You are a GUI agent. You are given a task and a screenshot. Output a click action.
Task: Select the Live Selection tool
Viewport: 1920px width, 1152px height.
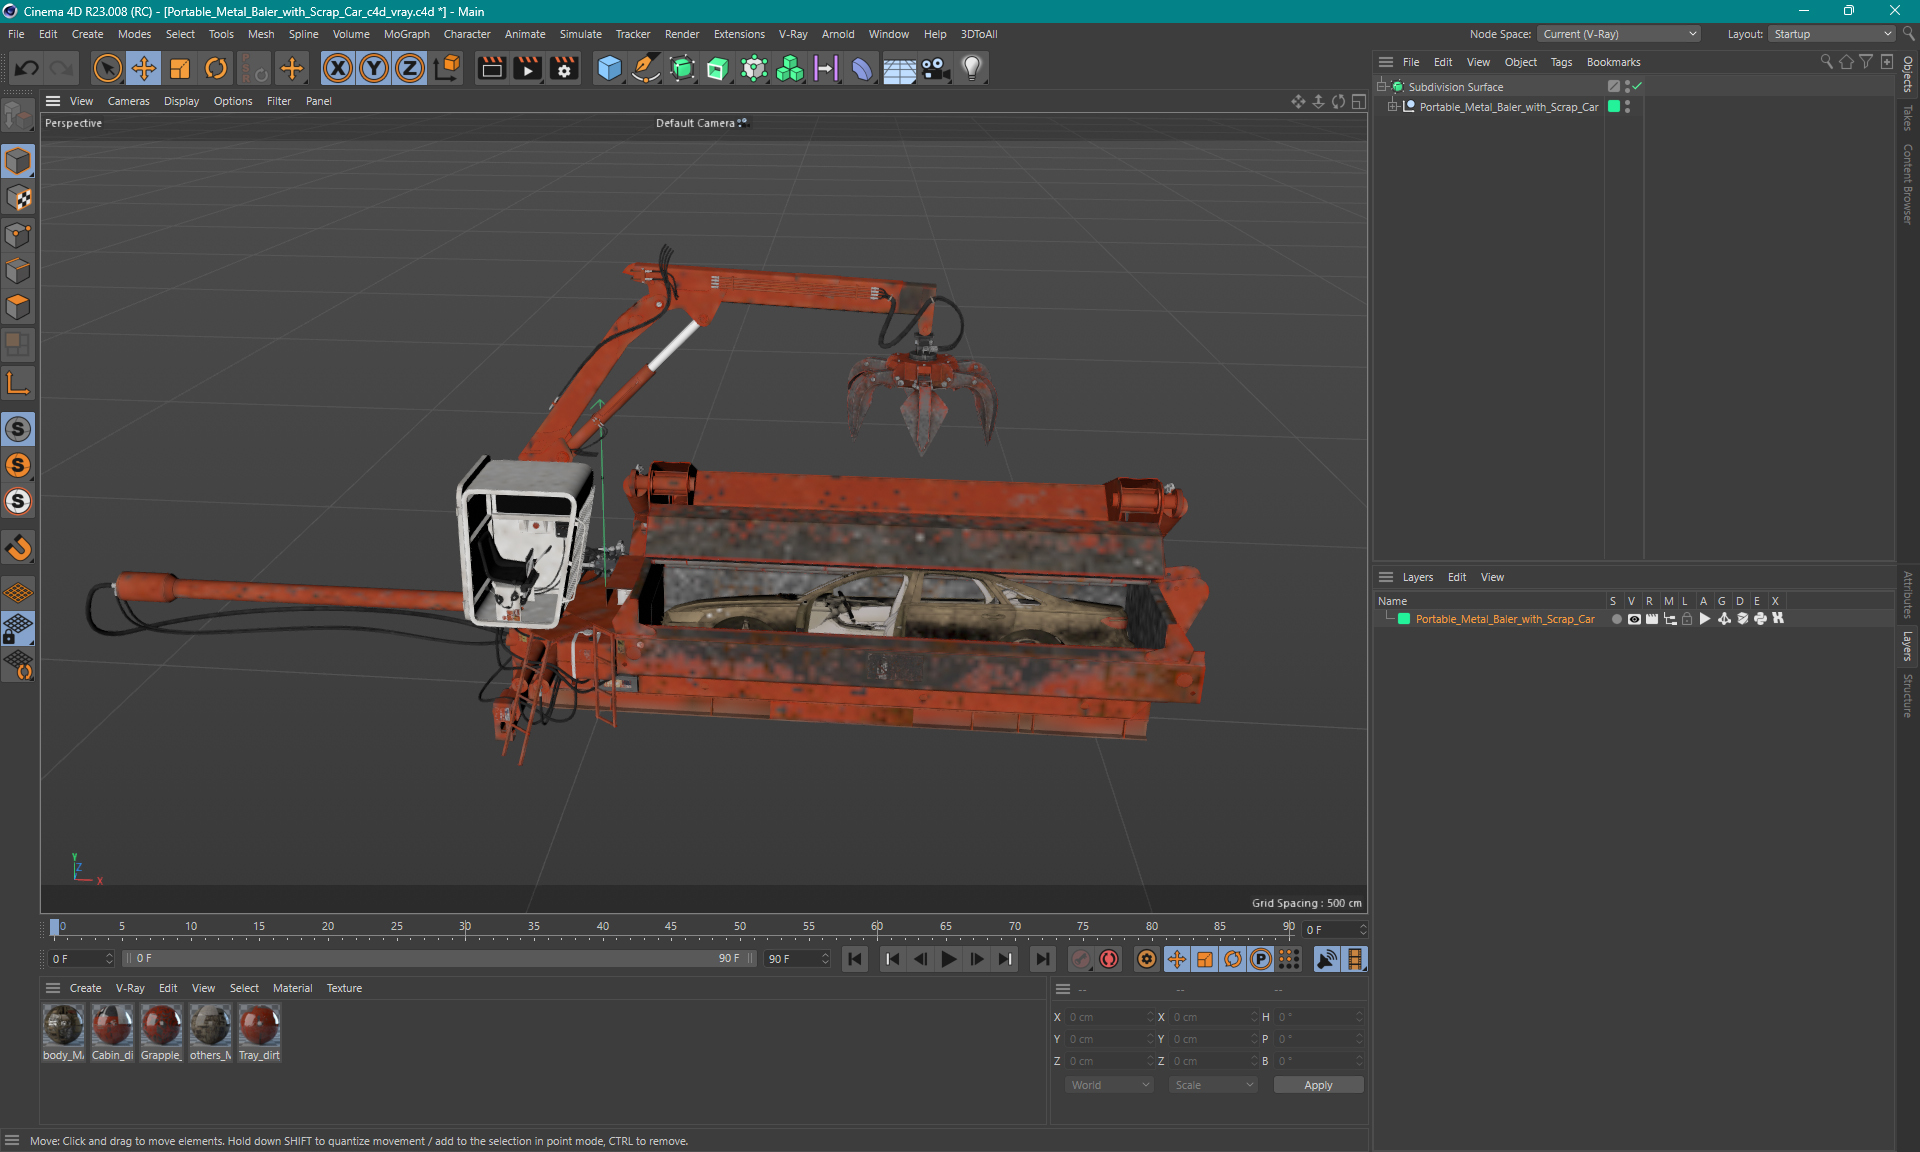[x=107, y=68]
